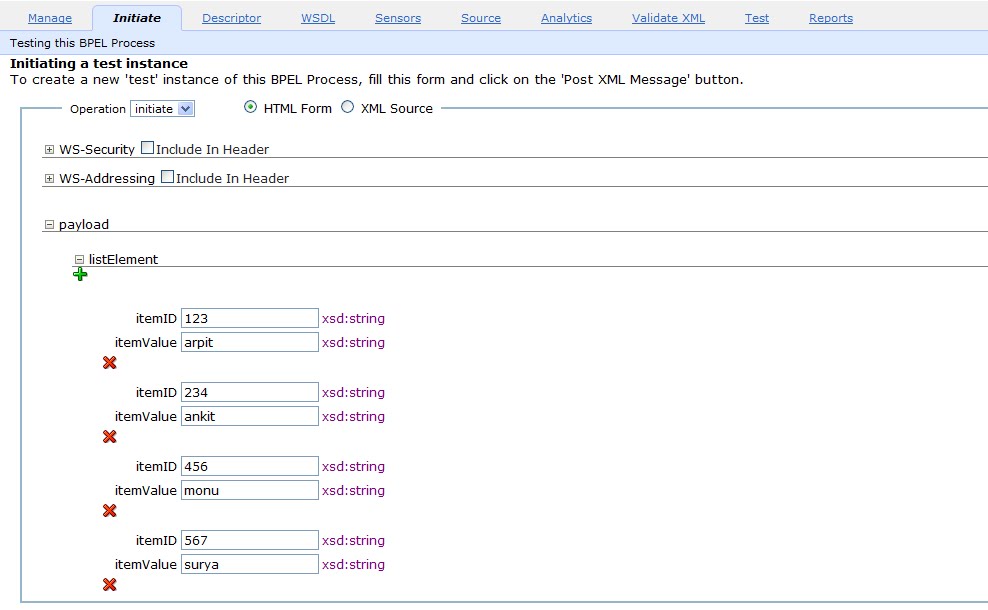Collapse the payload section
988x610 pixels.
point(49,224)
